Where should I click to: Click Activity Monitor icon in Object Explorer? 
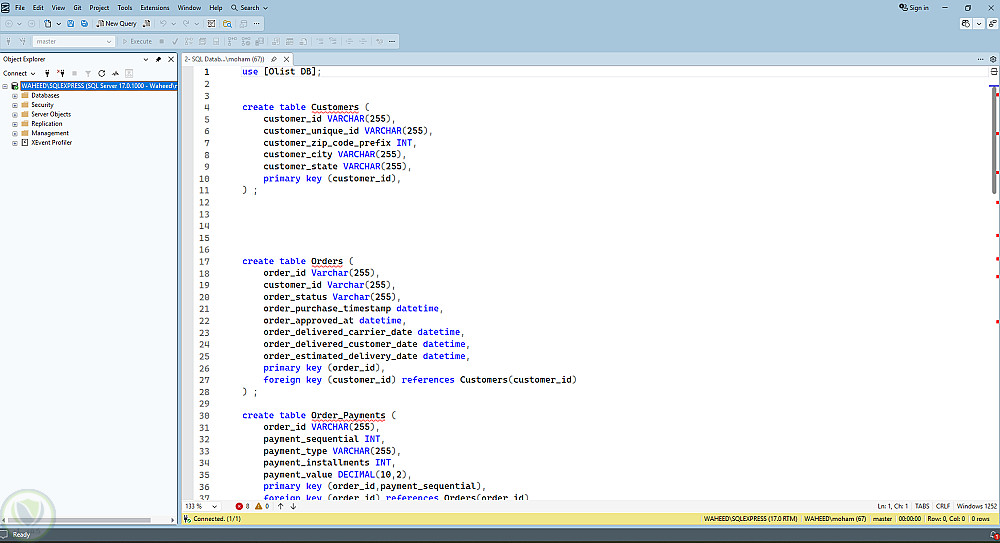pyautogui.click(x=115, y=73)
